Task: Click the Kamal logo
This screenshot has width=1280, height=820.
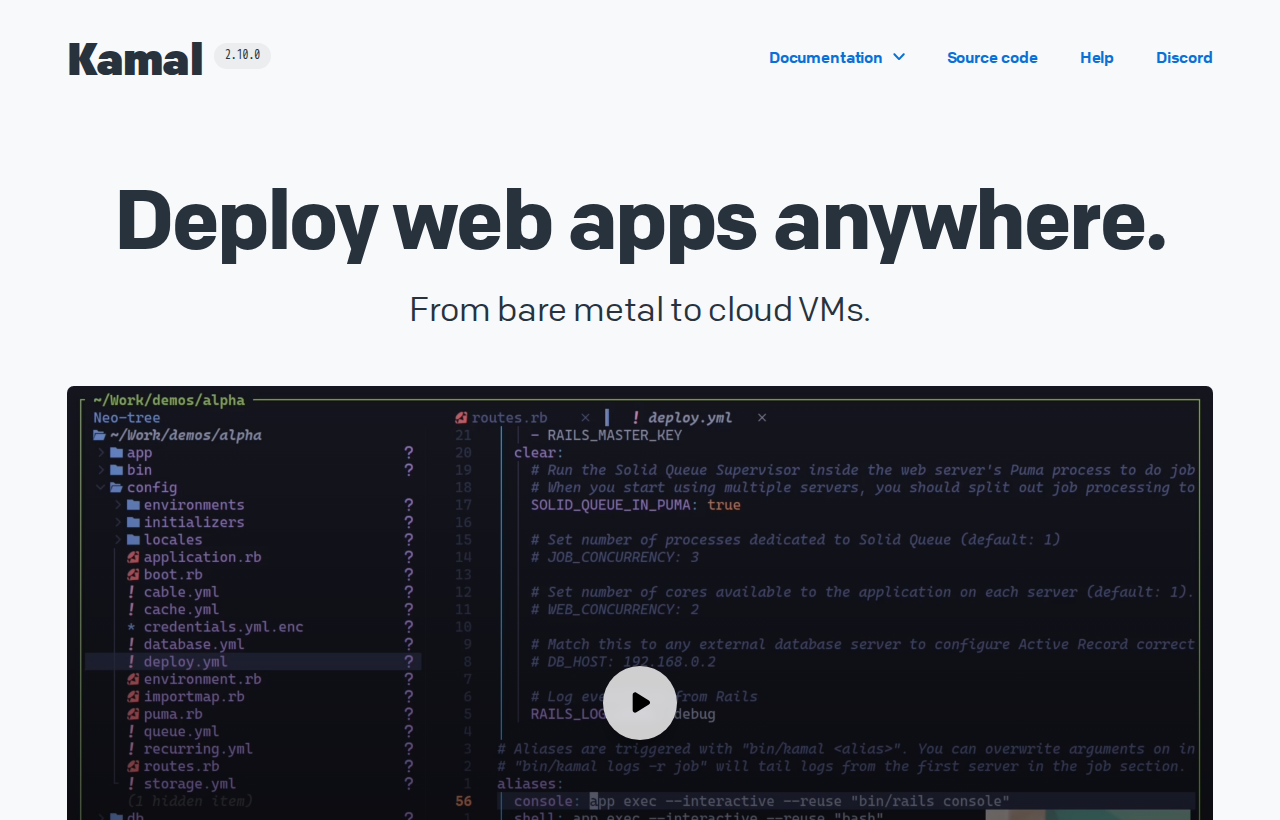Action: point(135,59)
